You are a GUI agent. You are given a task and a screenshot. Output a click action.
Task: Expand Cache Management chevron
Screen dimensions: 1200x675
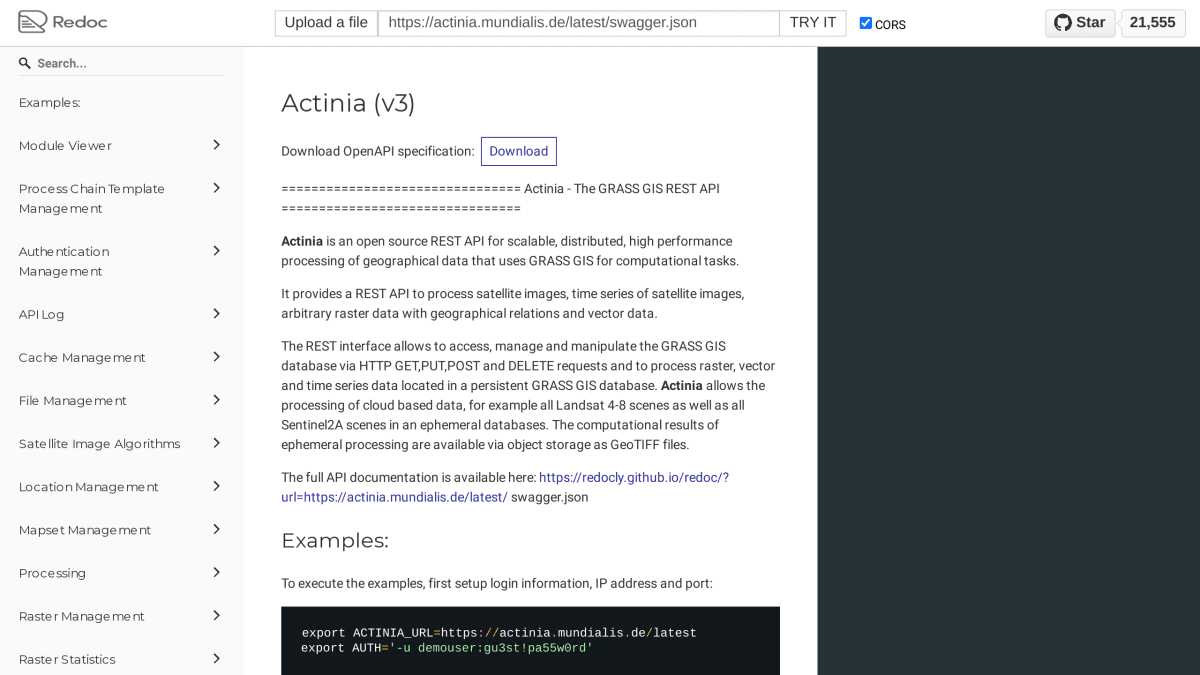(216, 357)
